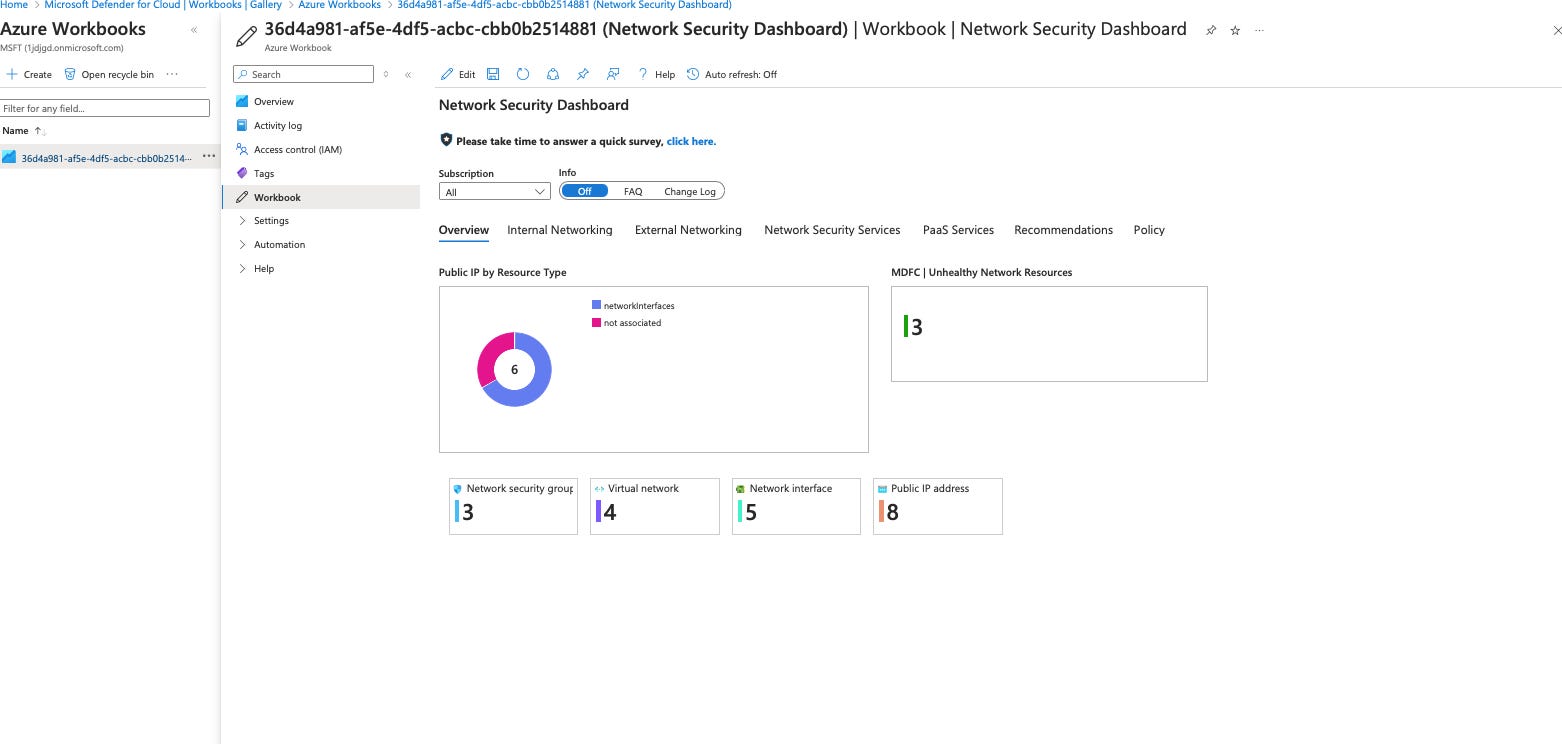The width and height of the screenshot is (1562, 744).
Task: Open the Network interface tile
Action: pyautogui.click(x=796, y=506)
